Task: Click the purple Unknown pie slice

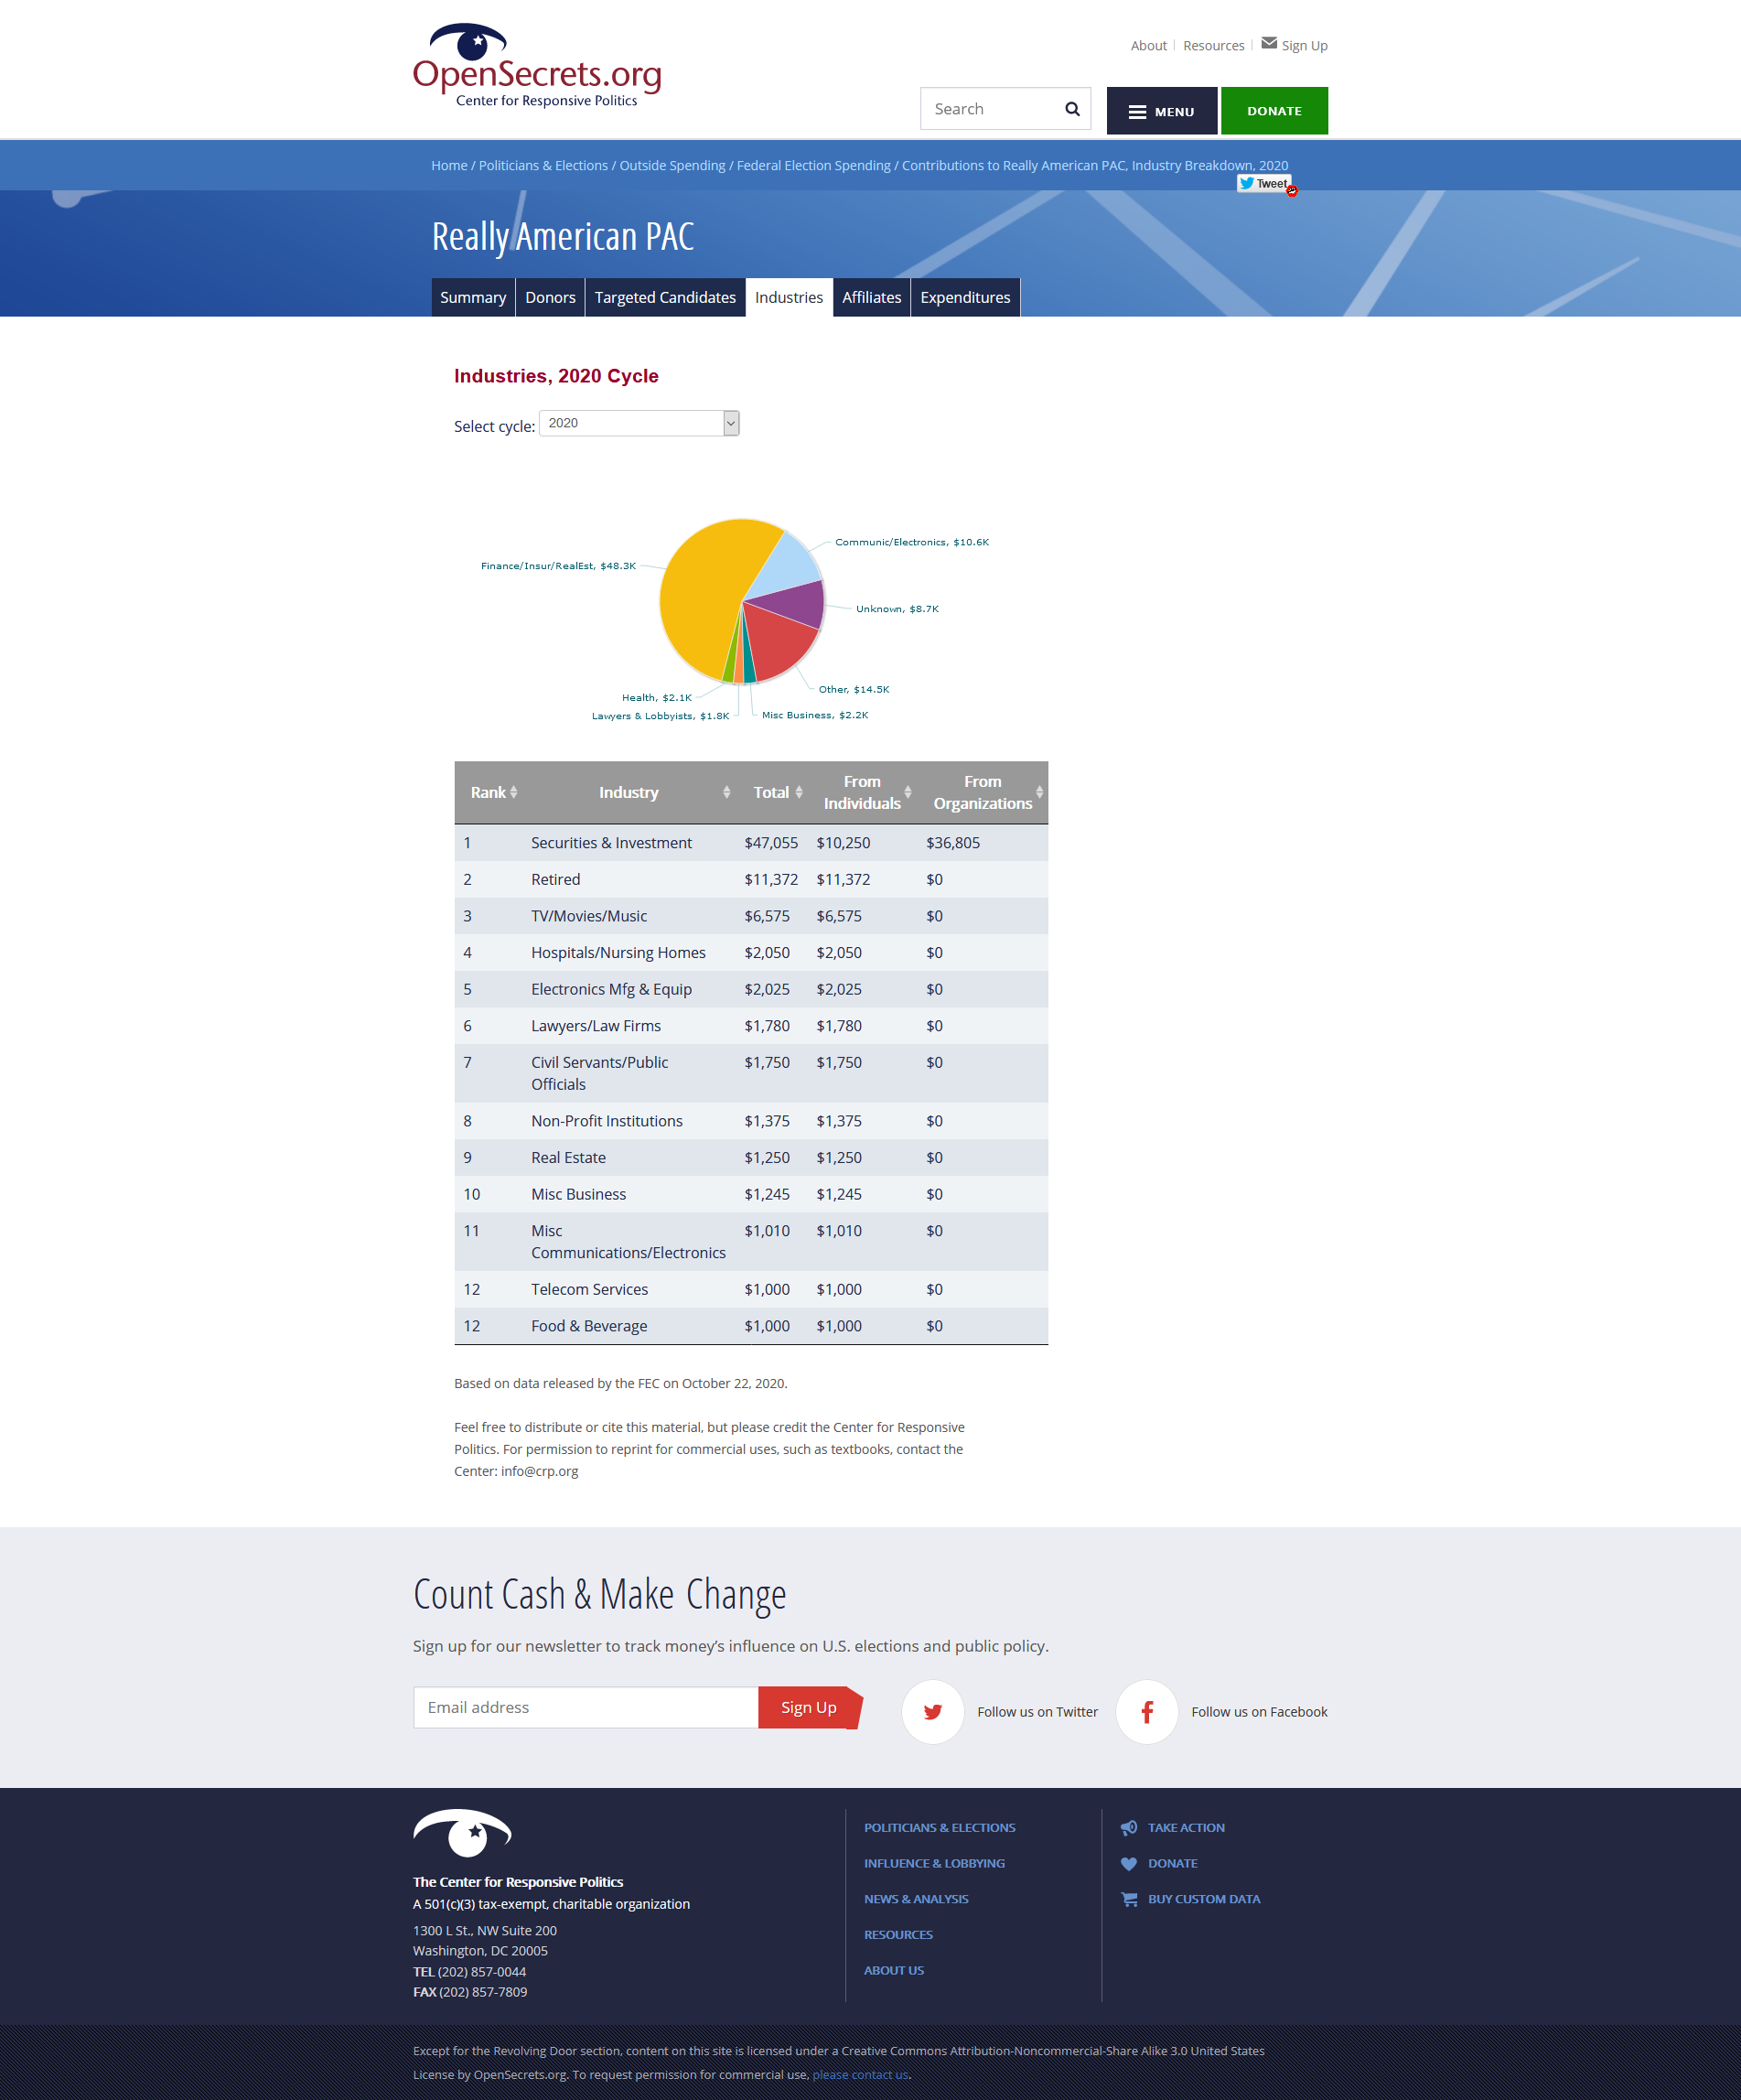Action: [797, 604]
